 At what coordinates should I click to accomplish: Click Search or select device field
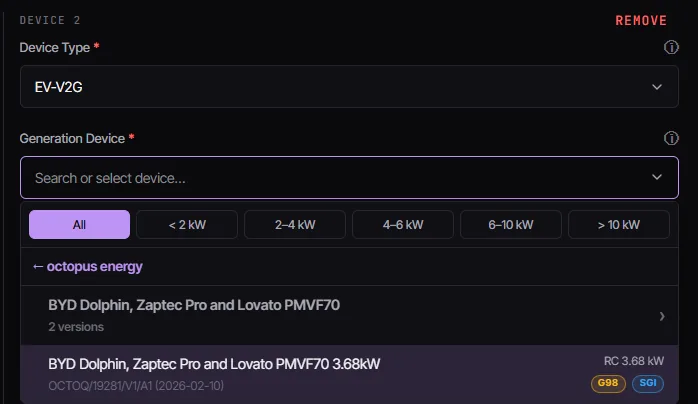pyautogui.click(x=349, y=178)
